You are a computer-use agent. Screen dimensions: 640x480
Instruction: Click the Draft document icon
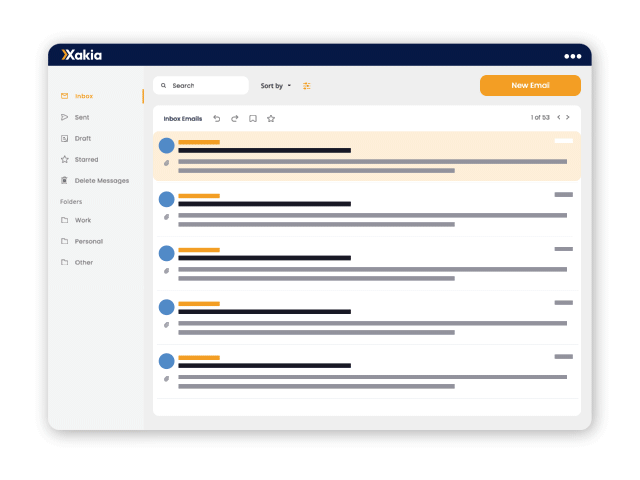coord(64,138)
